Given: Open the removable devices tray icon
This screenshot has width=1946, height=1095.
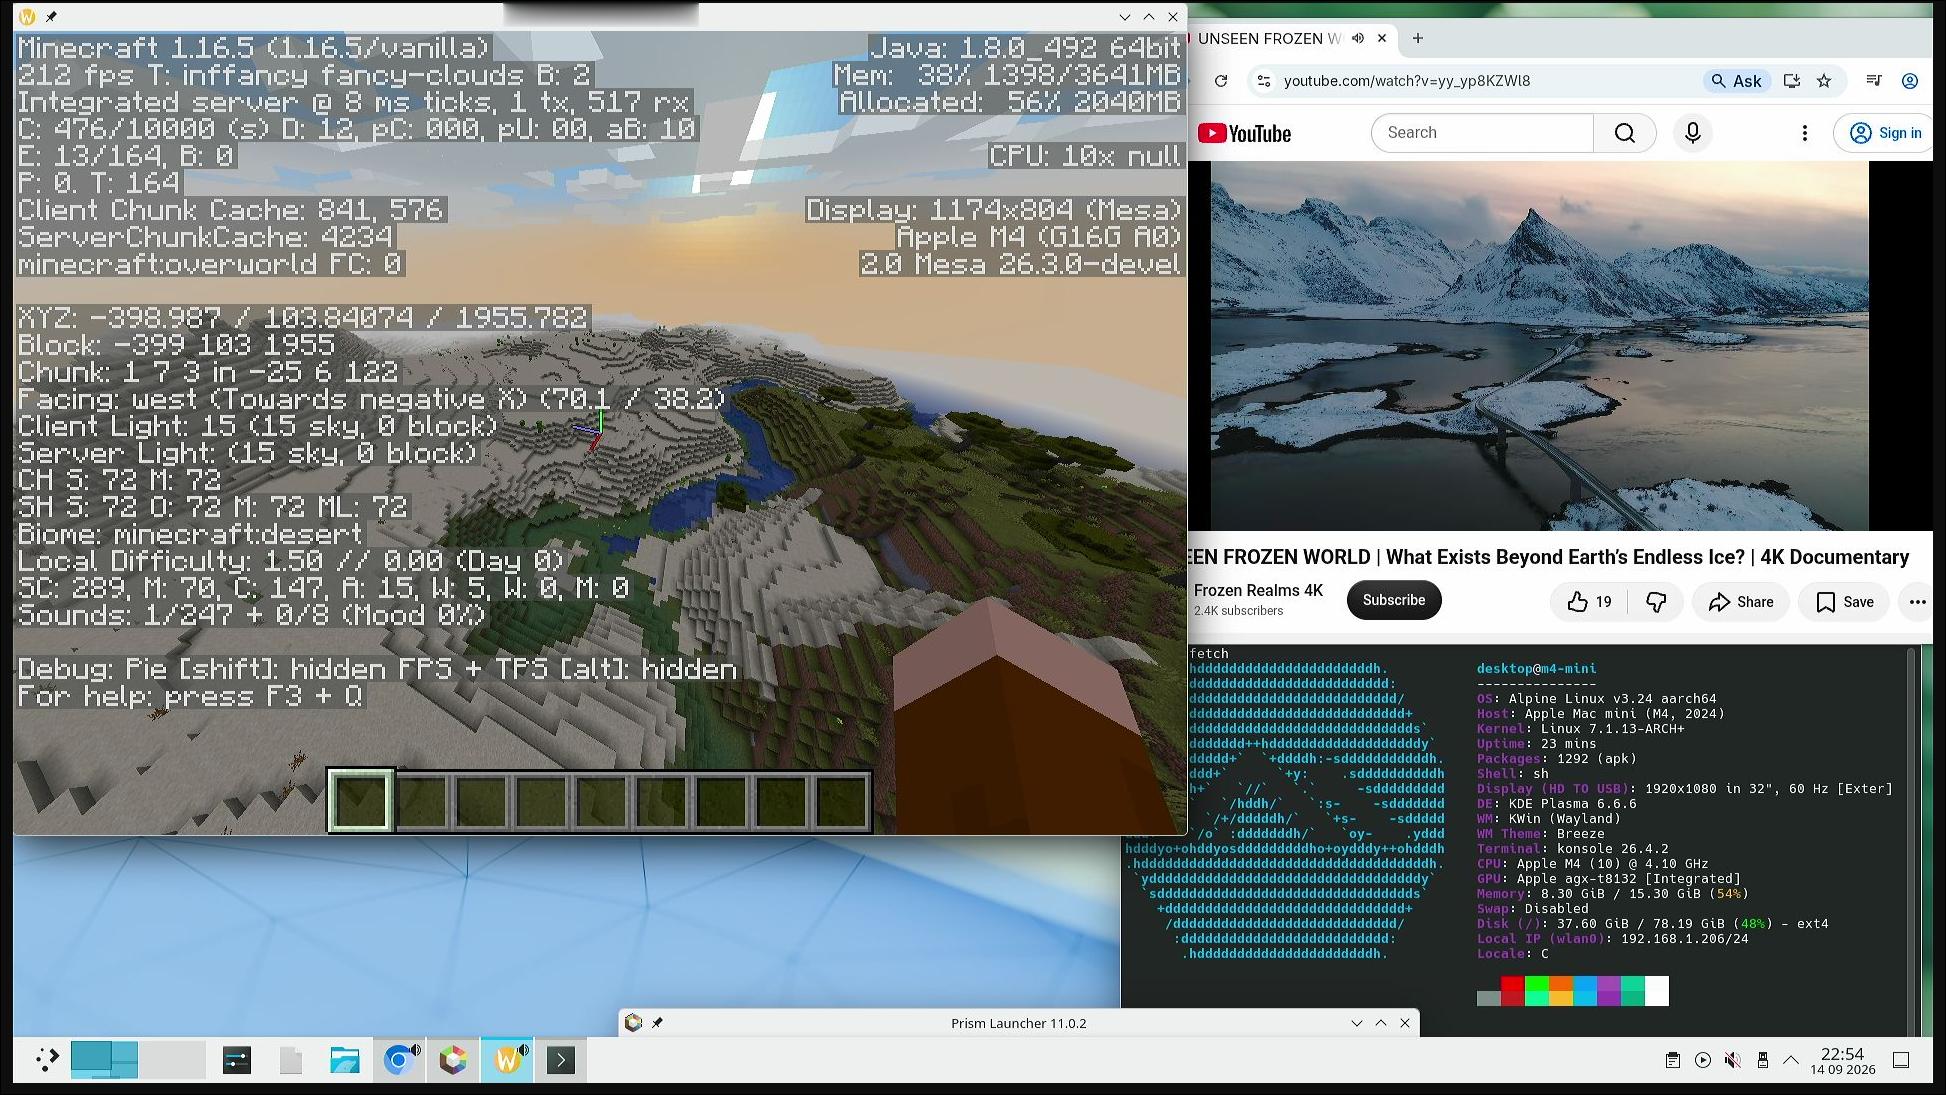Looking at the screenshot, I should point(1762,1060).
